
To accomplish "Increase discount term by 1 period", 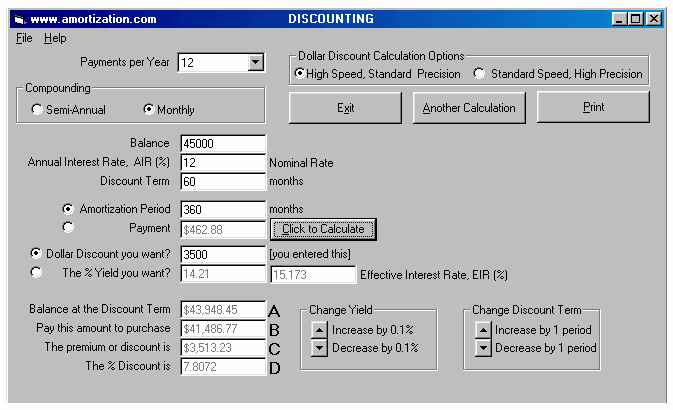I will tap(482, 329).
